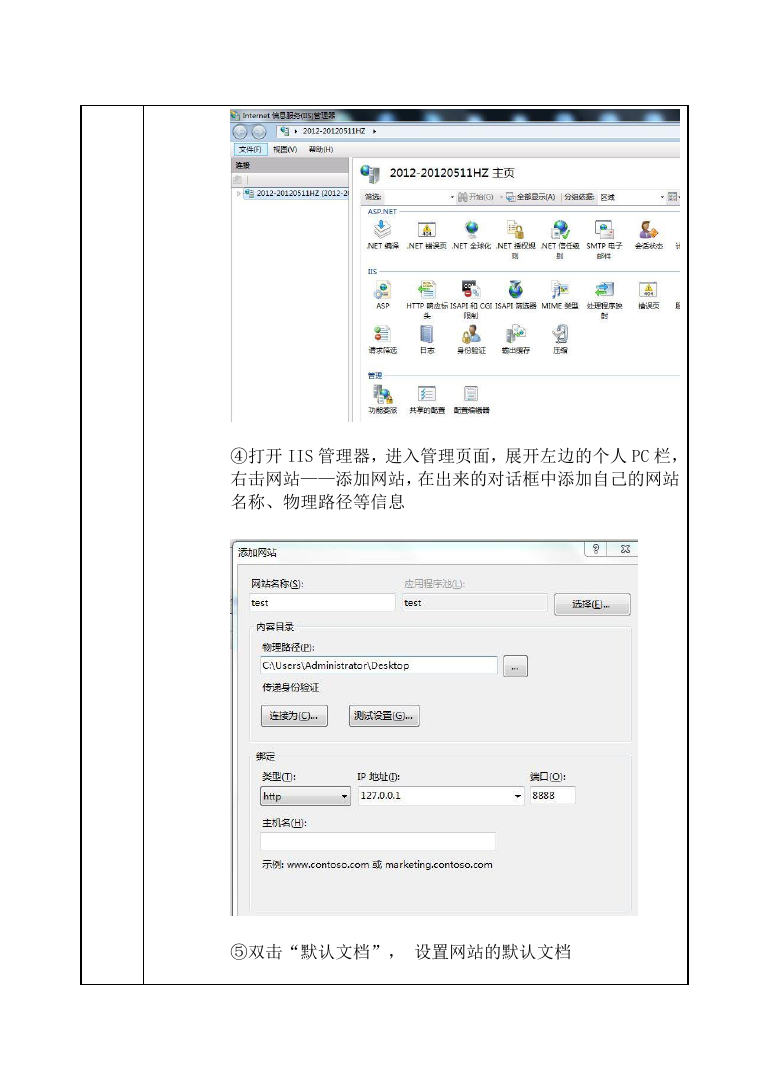761x1075 pixels.
Task: Click the 端口 field showing 8888
Action: (x=552, y=796)
